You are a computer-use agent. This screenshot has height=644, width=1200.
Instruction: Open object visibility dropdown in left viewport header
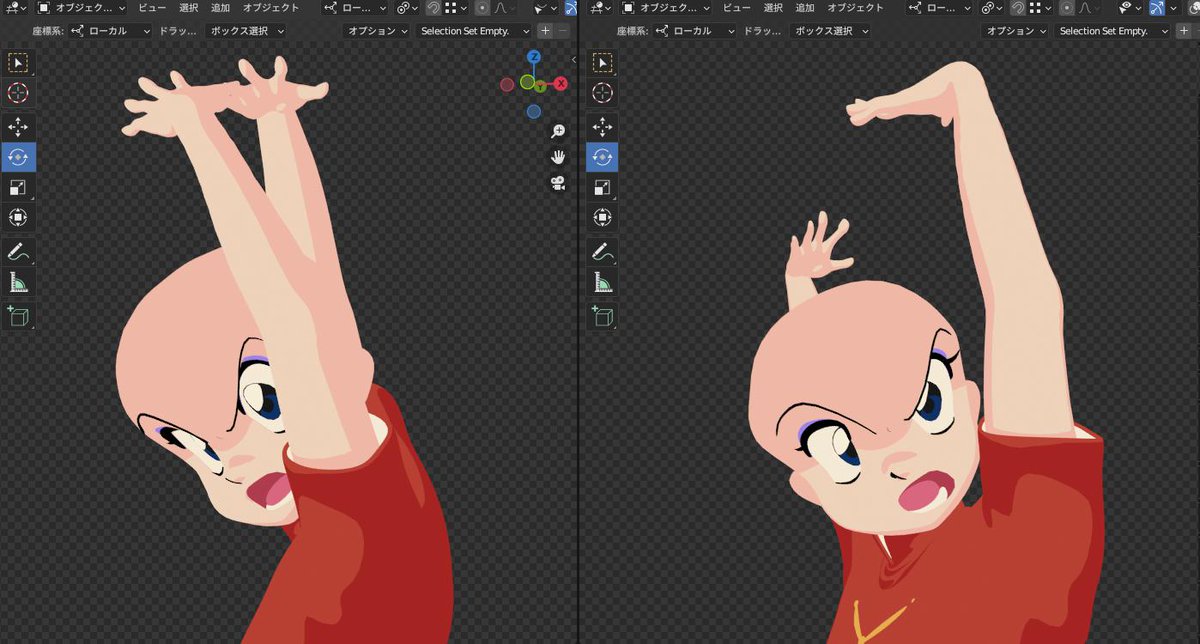[x=546, y=8]
